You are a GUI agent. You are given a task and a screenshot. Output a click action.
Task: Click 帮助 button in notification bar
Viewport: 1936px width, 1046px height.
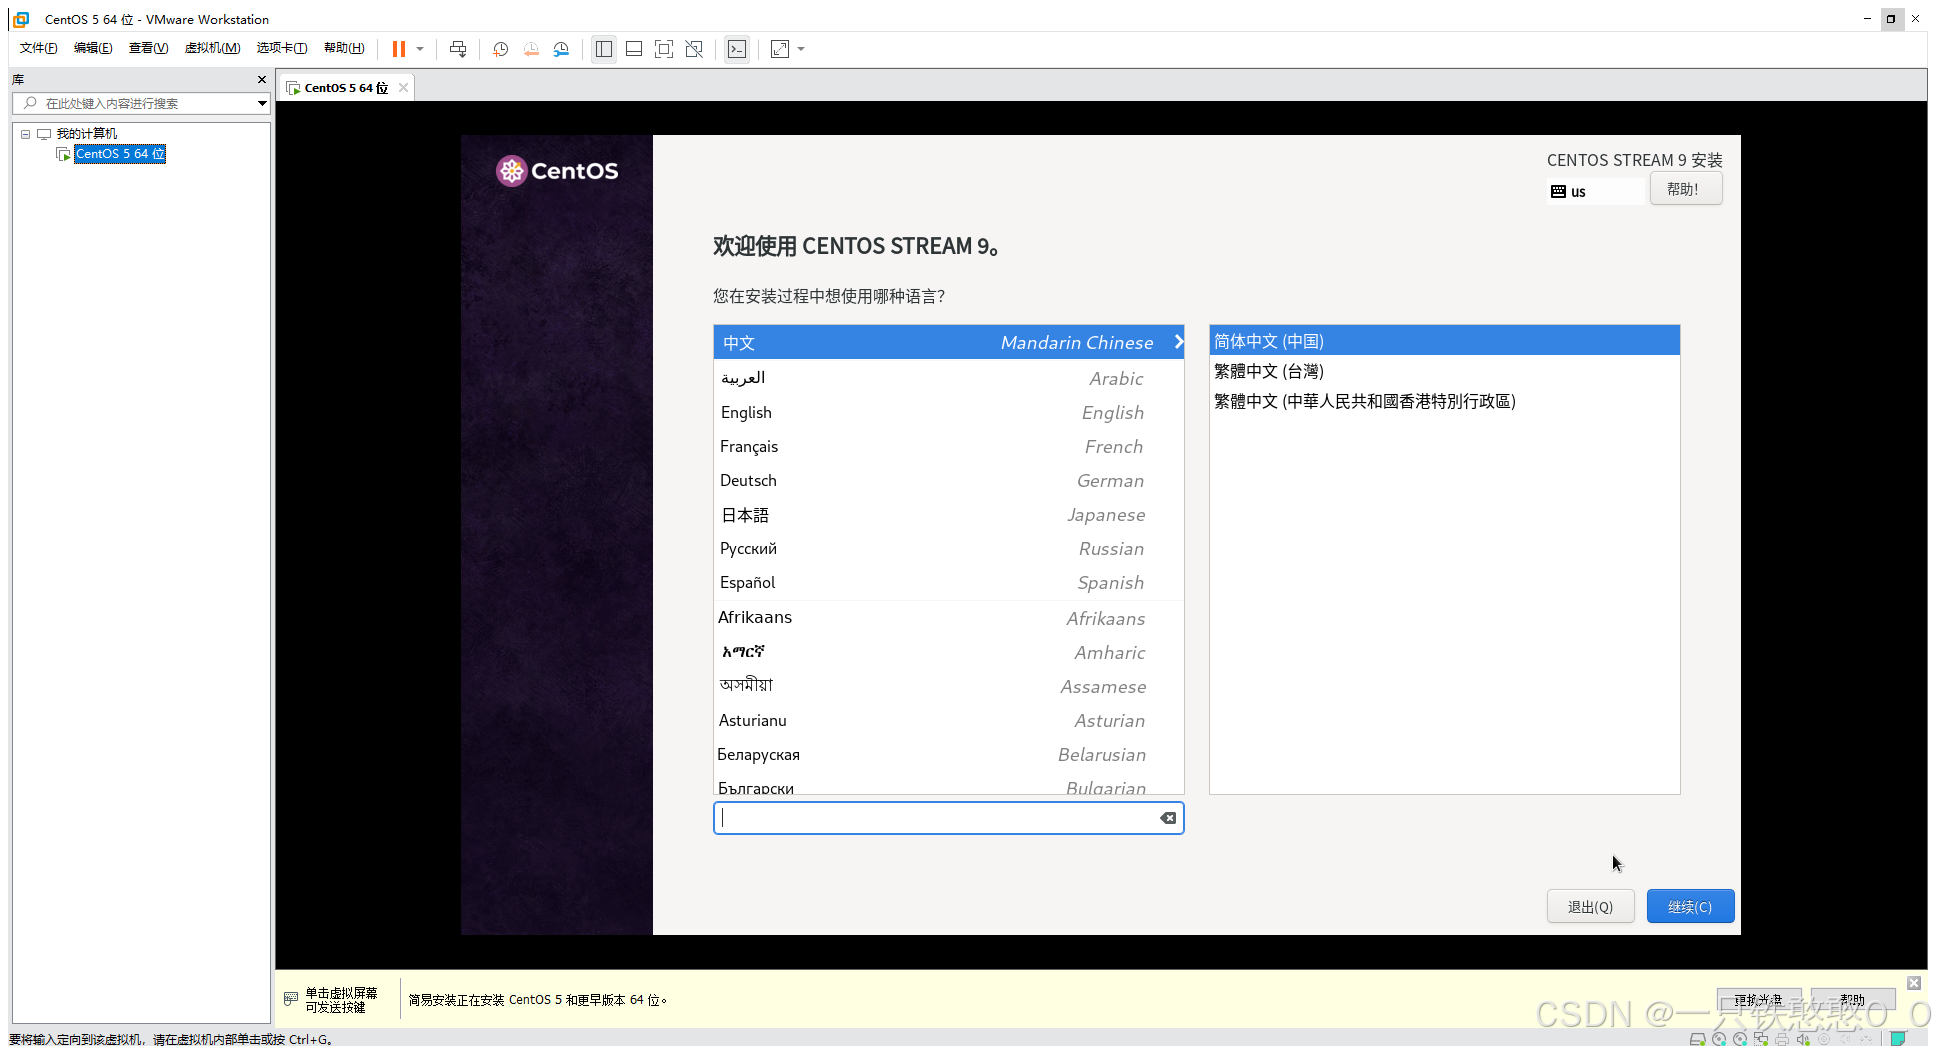point(1852,999)
